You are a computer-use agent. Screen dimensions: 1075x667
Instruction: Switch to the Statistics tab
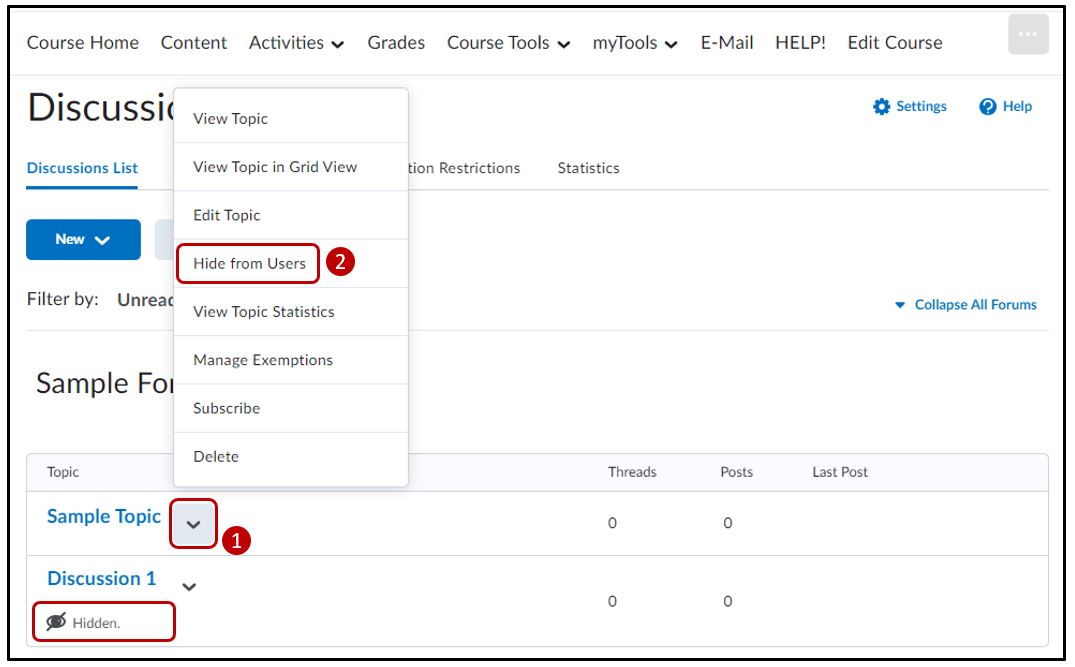pos(588,168)
